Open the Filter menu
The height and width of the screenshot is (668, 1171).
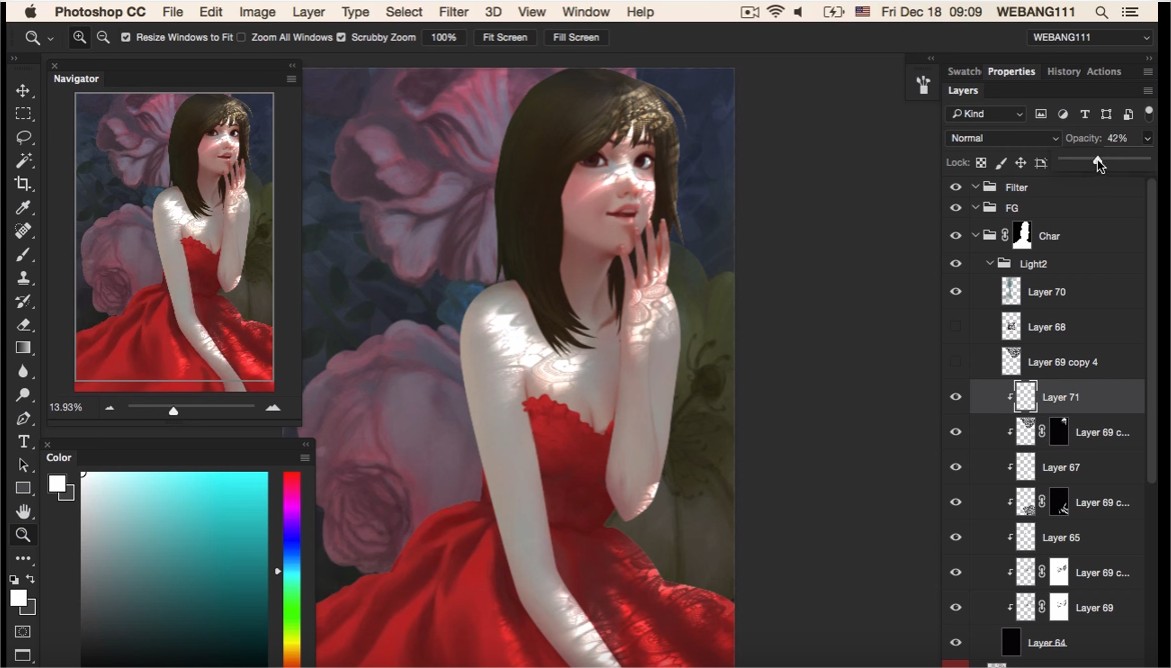453,12
